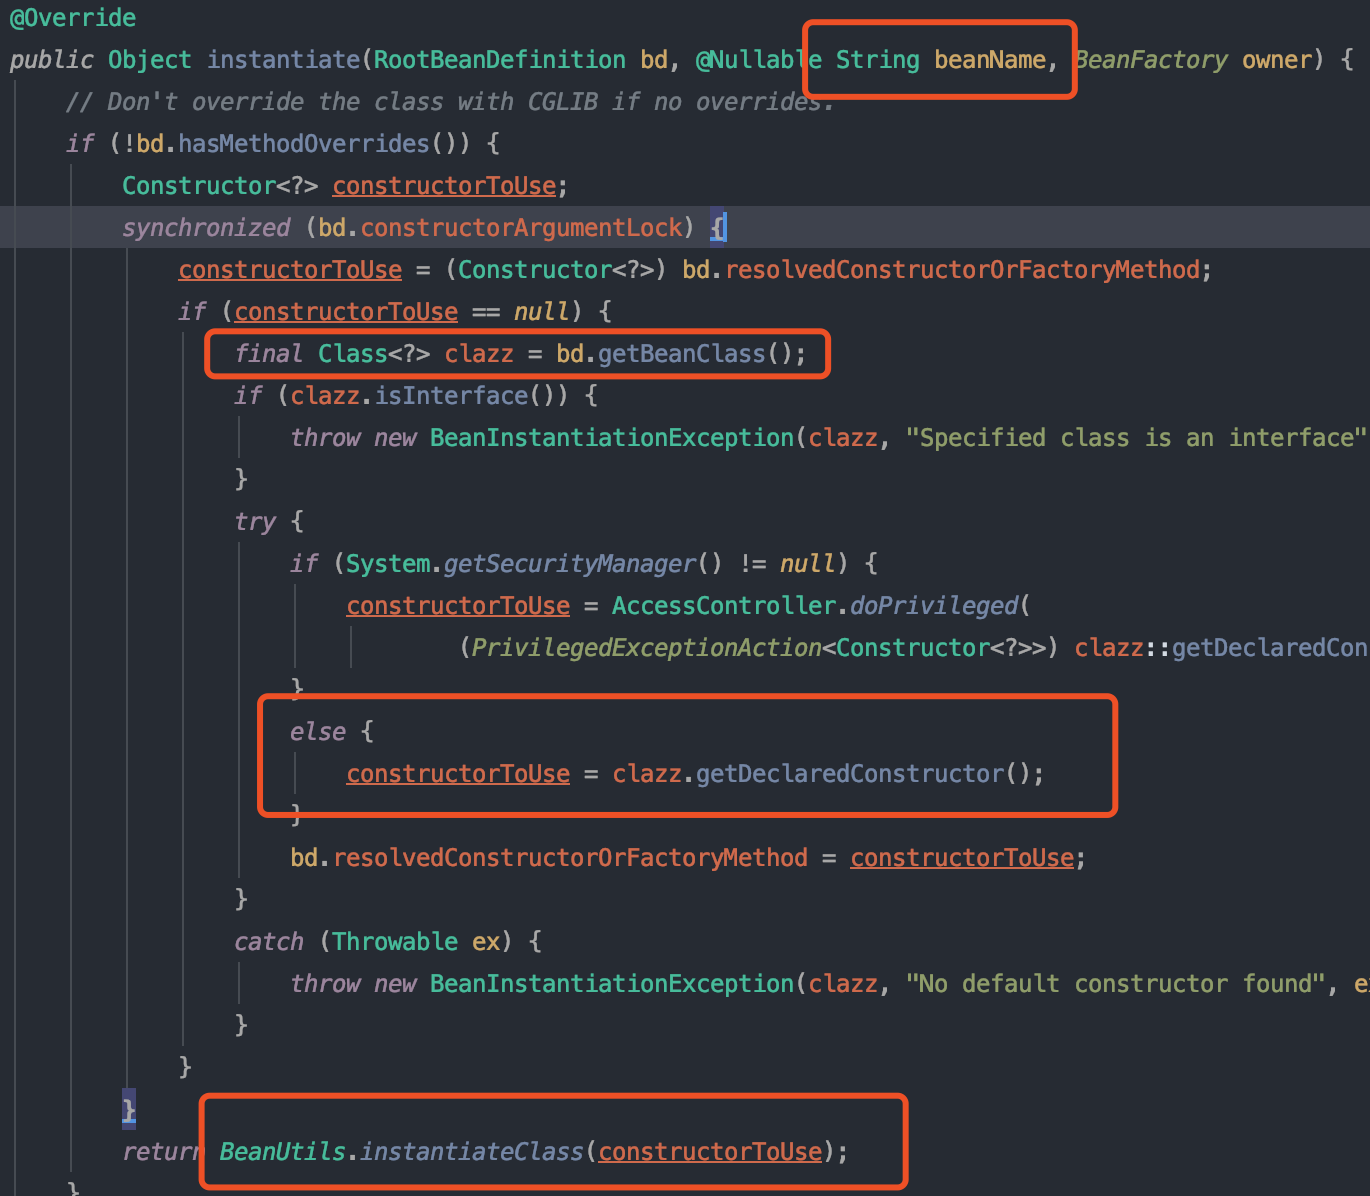Click the 'PrivilegedExceptionAction' cast type
1370x1196 pixels.
[646, 648]
